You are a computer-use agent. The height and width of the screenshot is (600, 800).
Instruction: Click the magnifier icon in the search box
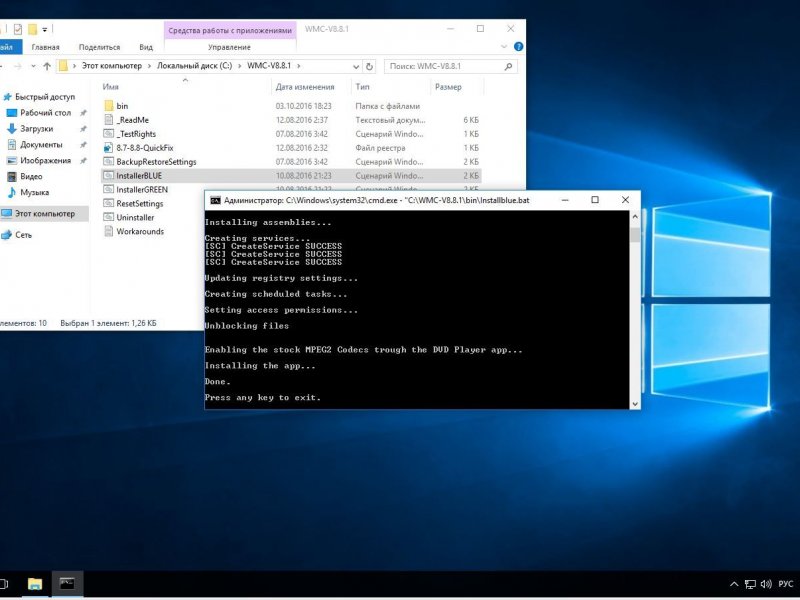(508, 66)
